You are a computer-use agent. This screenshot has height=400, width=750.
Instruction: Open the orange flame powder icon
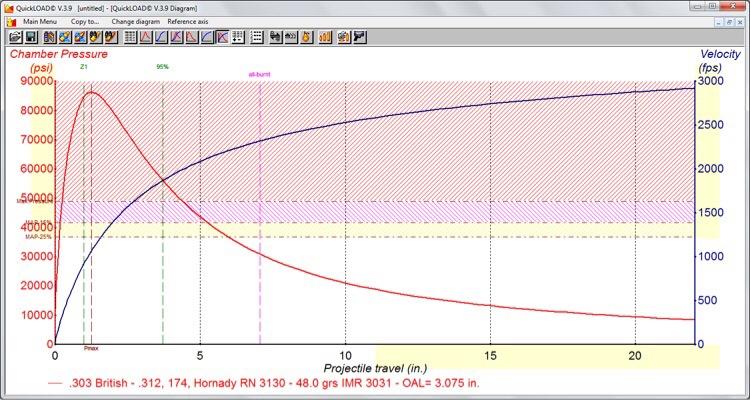tap(306, 37)
